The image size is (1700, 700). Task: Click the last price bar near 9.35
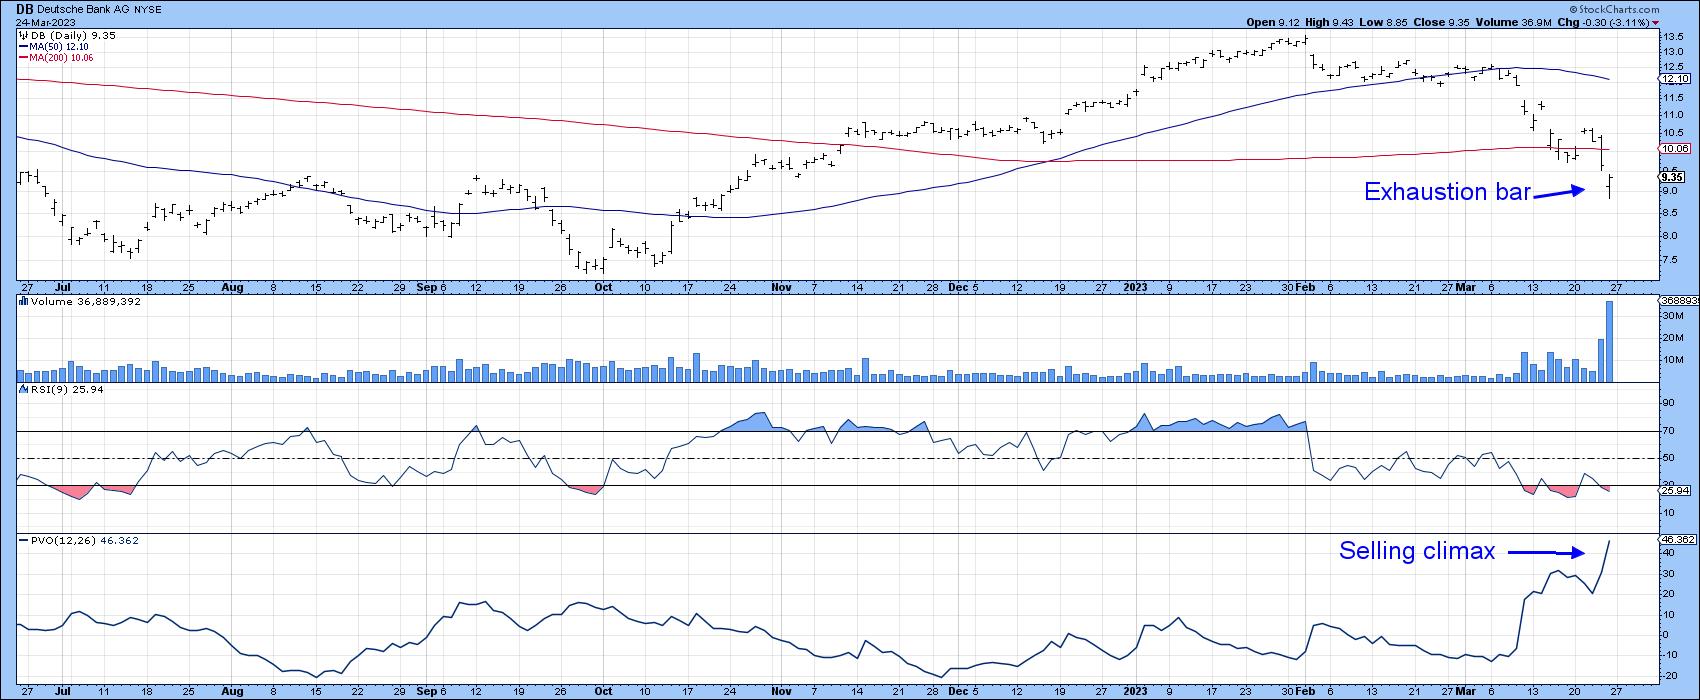pos(1609,185)
